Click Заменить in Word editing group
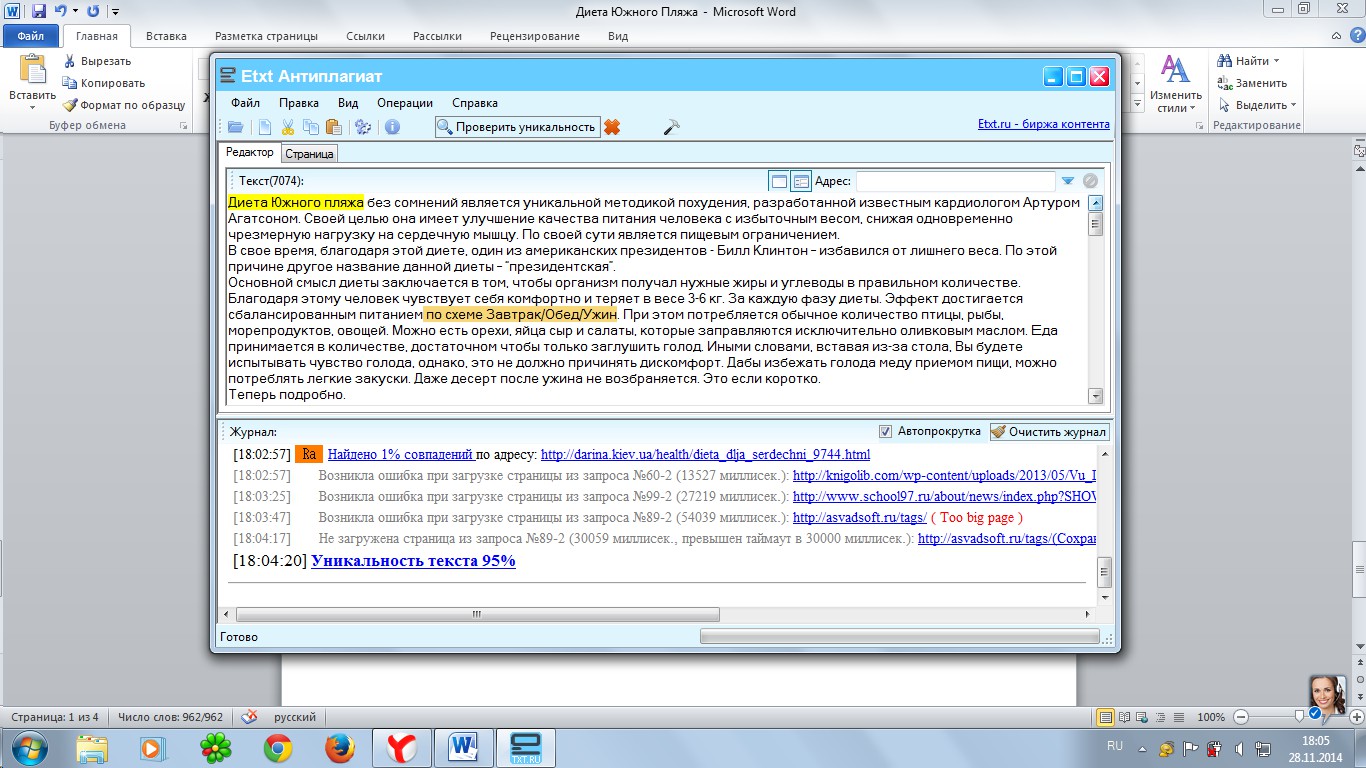 coord(1252,83)
